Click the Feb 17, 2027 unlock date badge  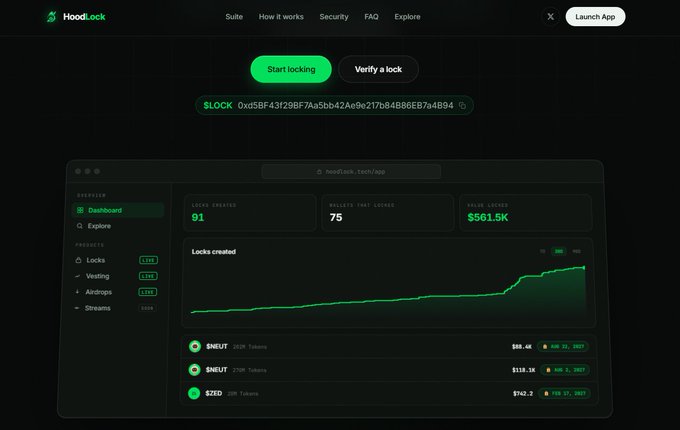(564, 393)
